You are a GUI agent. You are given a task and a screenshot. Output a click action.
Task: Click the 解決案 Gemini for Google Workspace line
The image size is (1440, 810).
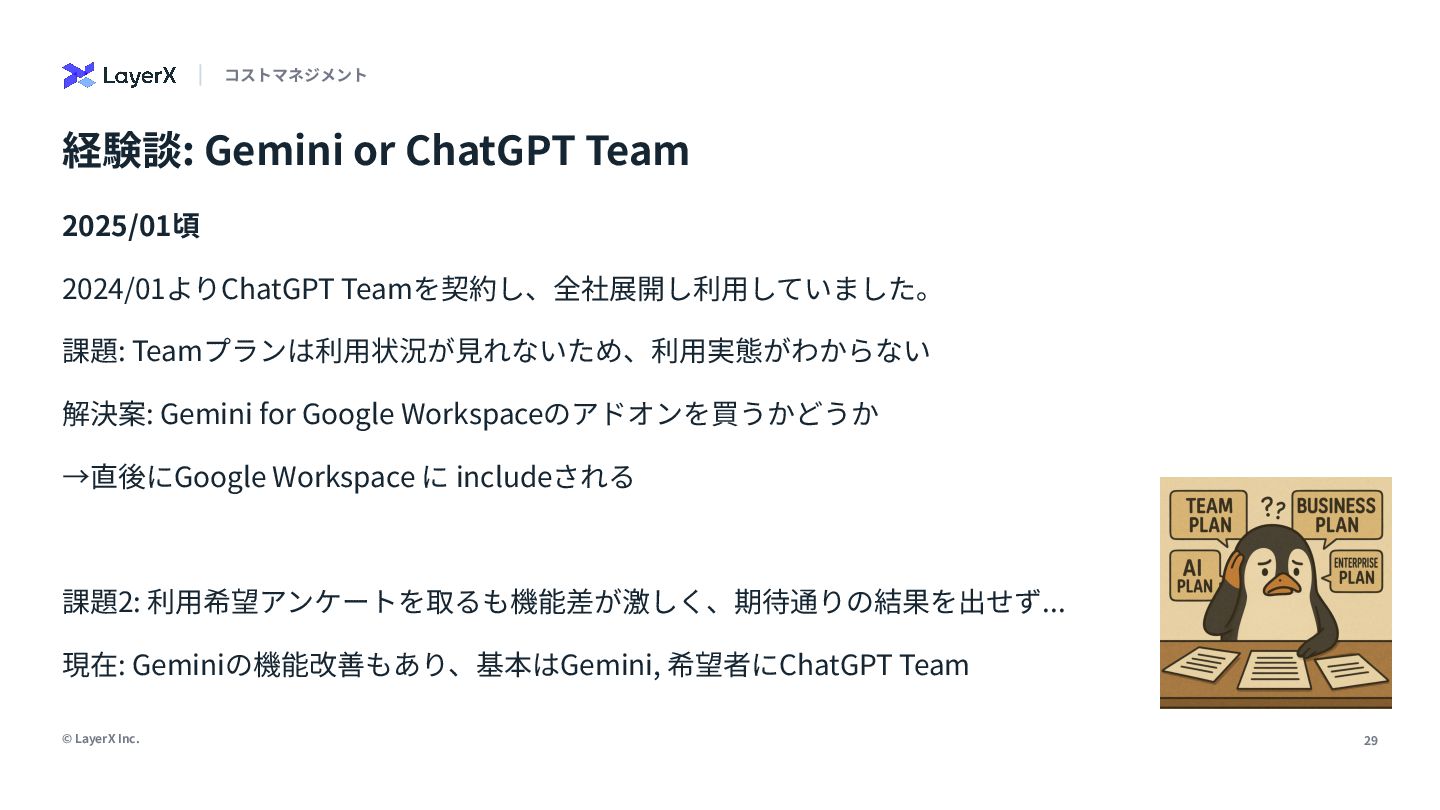[470, 413]
